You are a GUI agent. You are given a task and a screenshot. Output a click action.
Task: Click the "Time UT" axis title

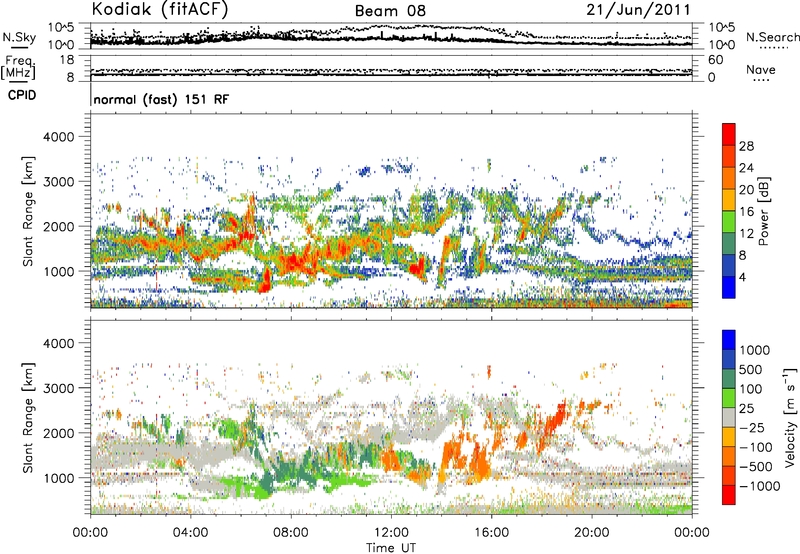[x=391, y=547]
